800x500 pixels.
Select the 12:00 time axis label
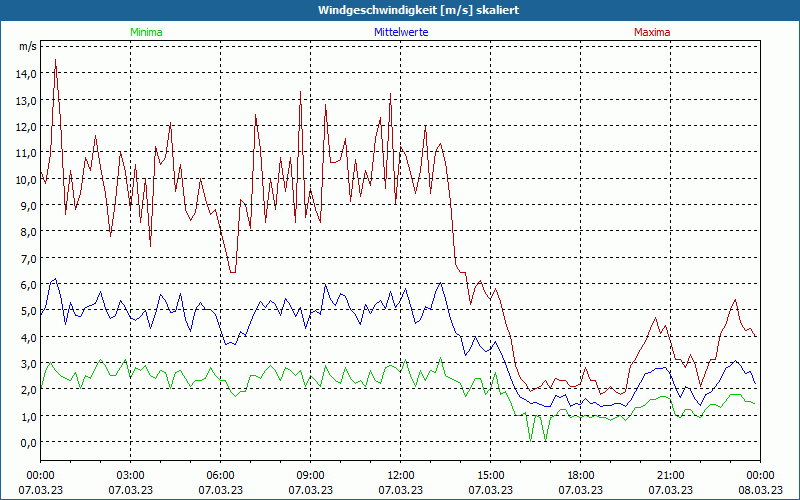point(400,474)
